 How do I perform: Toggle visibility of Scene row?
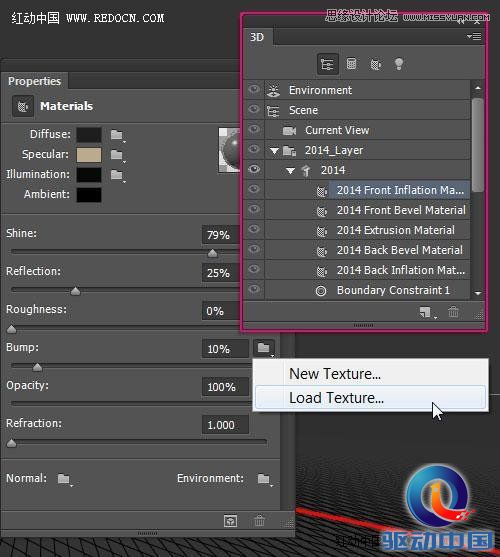click(x=254, y=109)
